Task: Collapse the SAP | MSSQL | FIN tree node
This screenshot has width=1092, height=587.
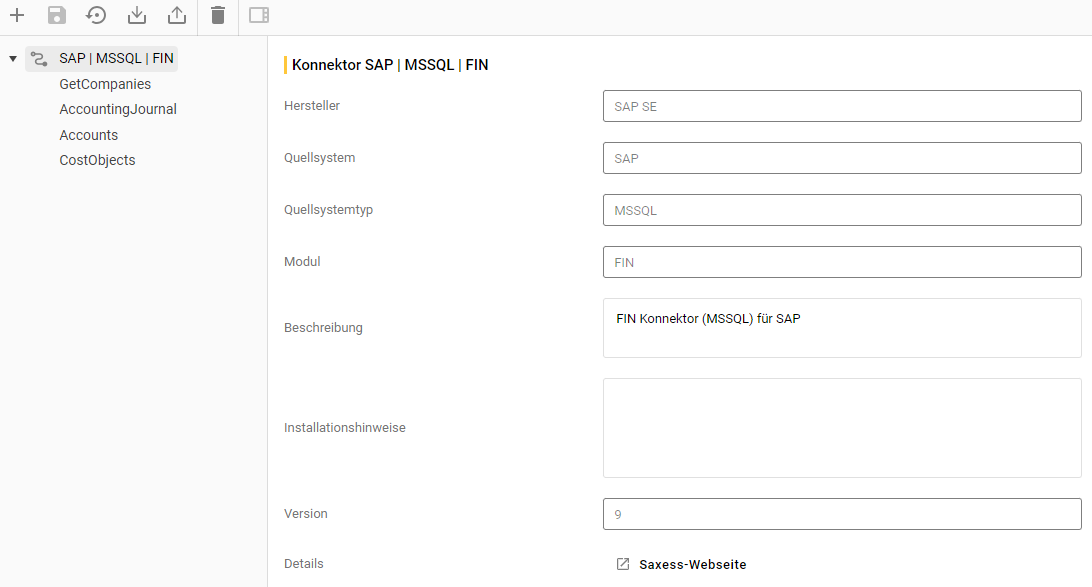Action: [x=13, y=59]
